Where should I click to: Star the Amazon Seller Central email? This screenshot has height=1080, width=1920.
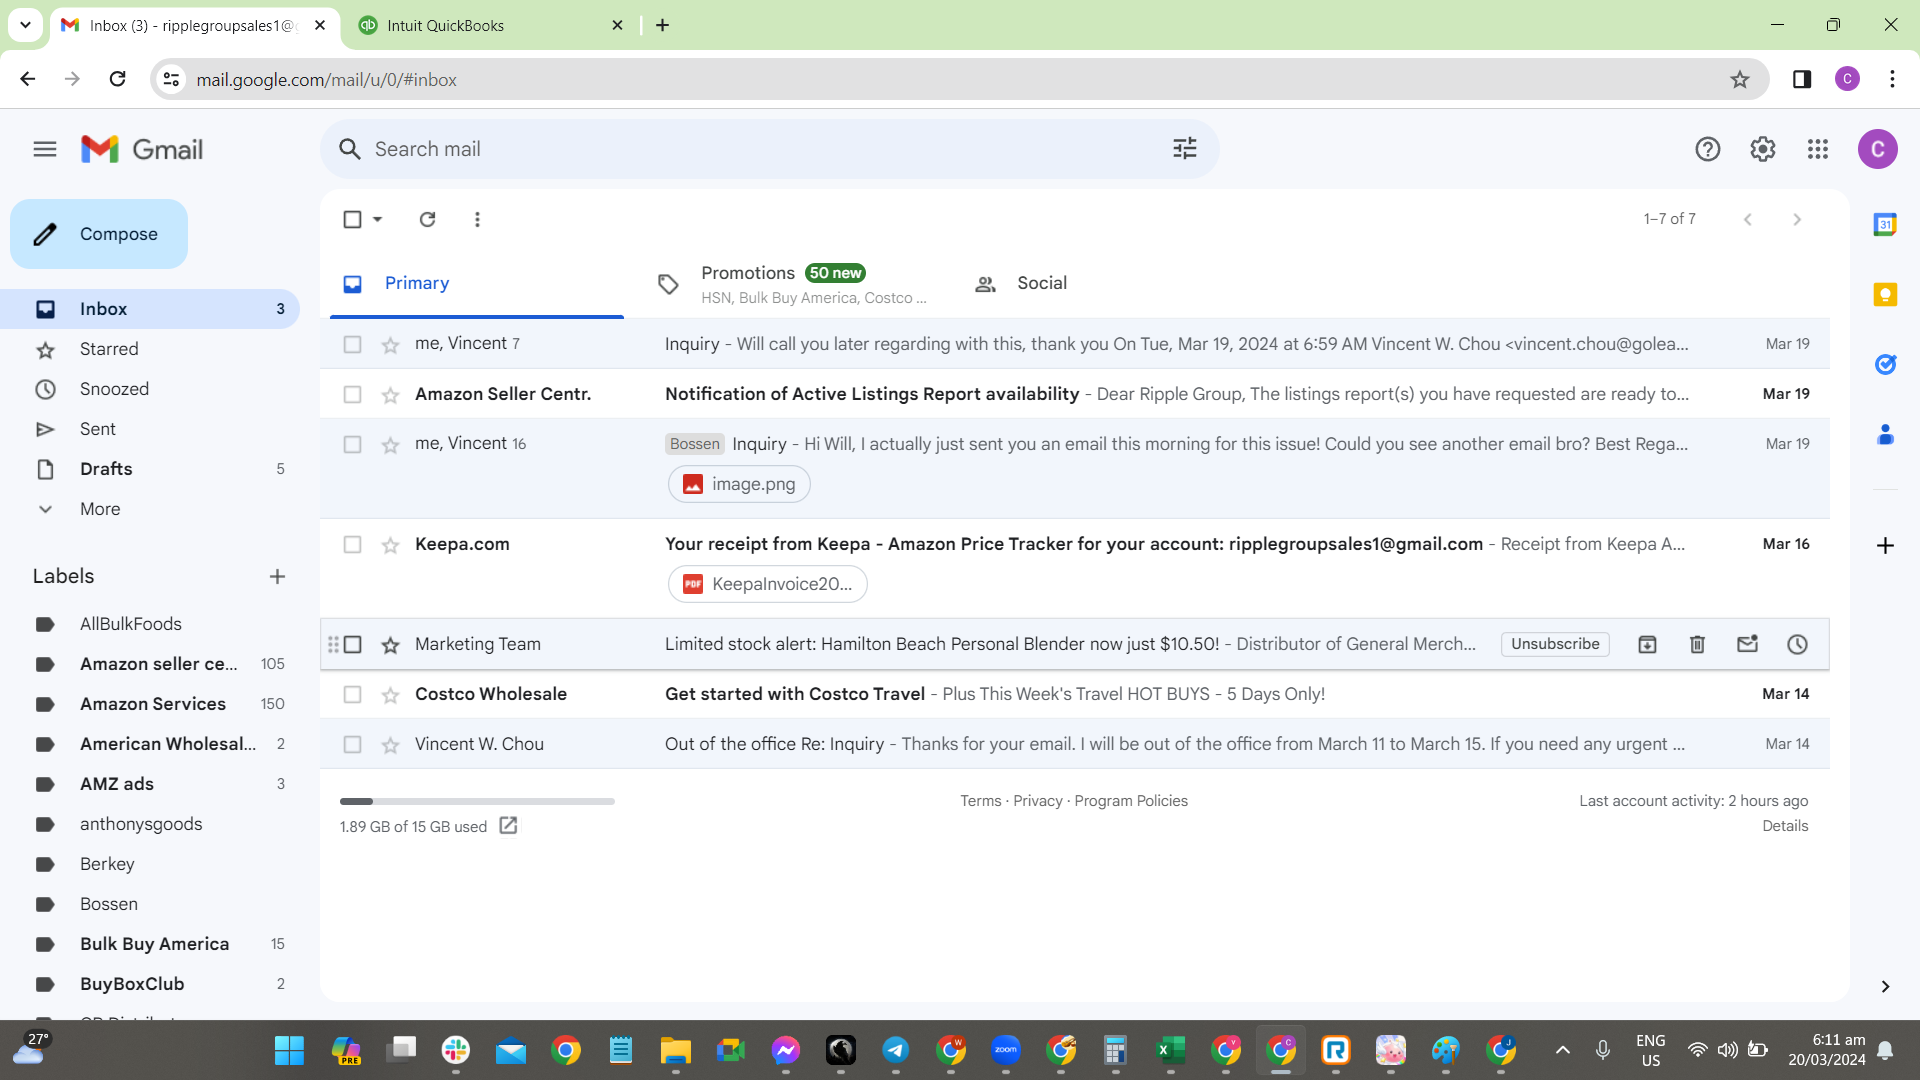coord(390,395)
